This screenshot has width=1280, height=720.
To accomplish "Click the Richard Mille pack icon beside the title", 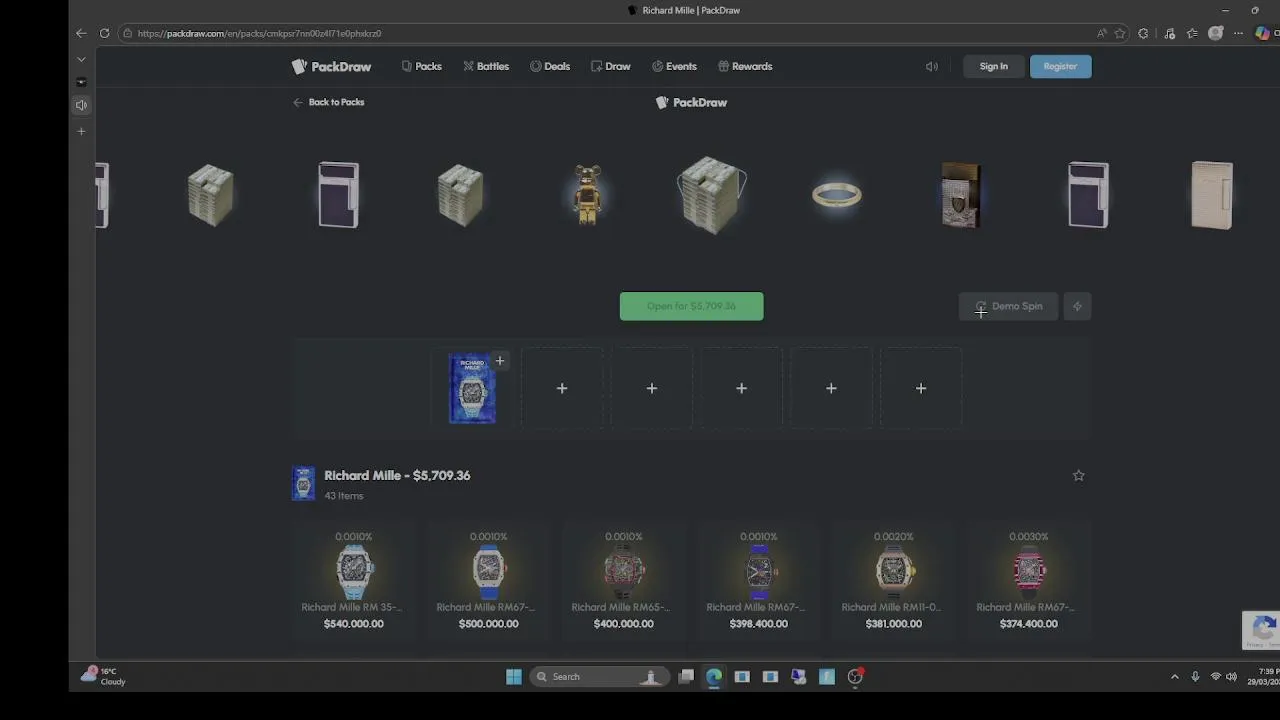I will point(303,483).
